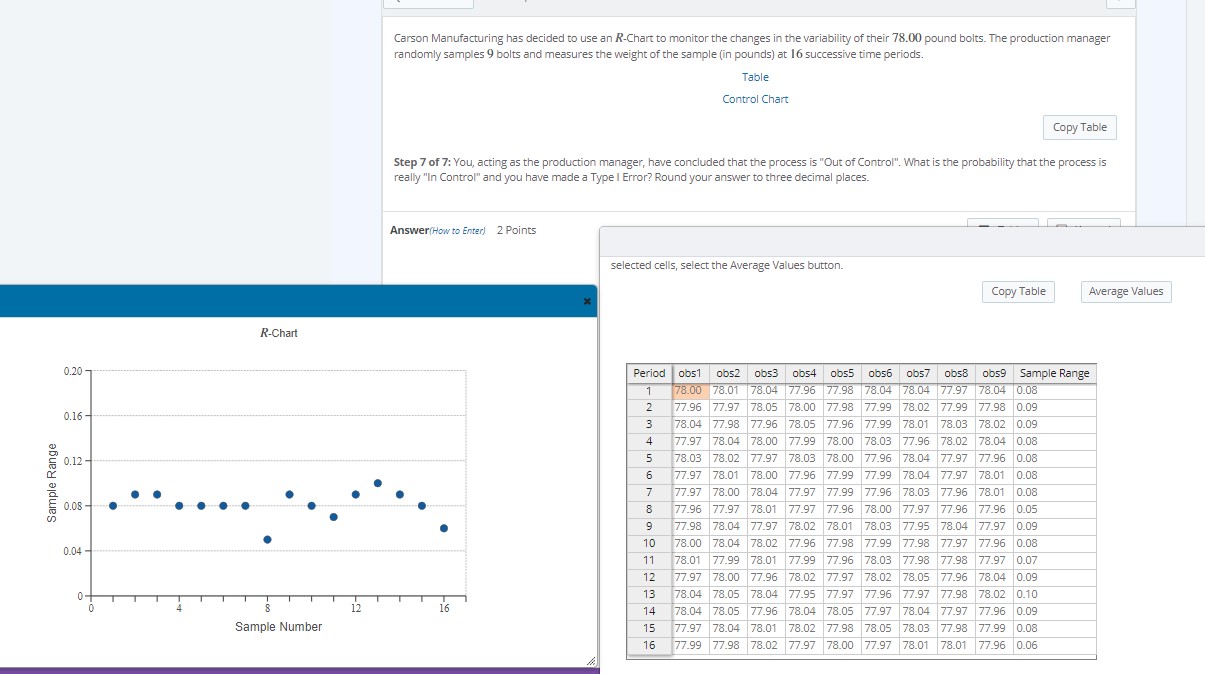Click the Period column header
The height and width of the screenshot is (674, 1205).
pyautogui.click(x=650, y=373)
